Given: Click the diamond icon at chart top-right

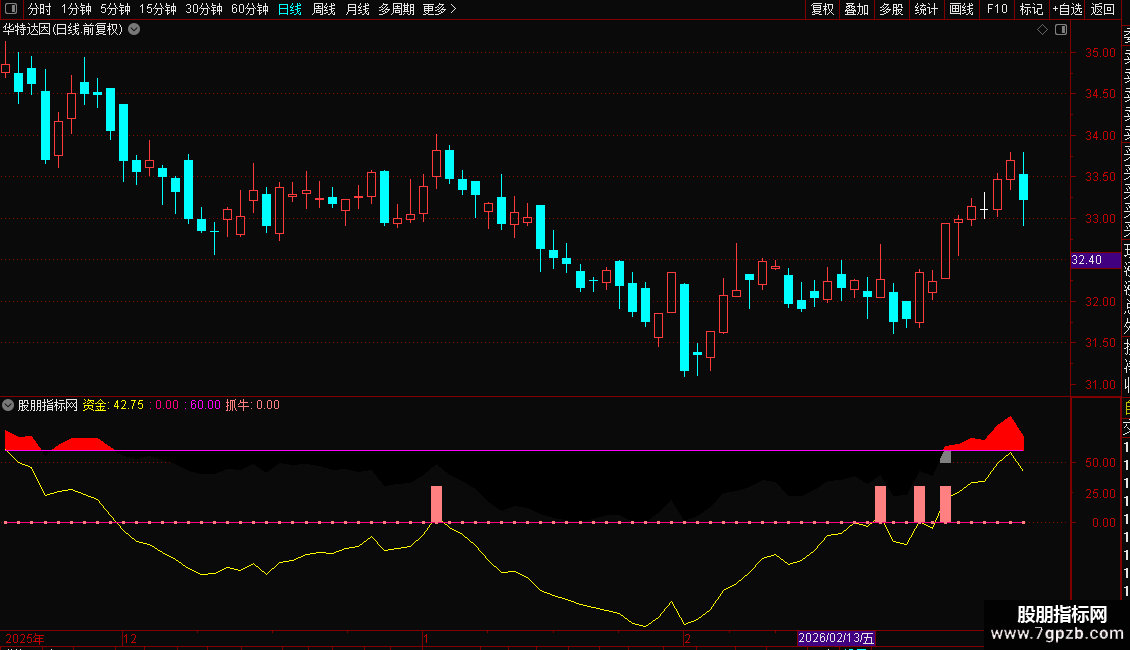Looking at the screenshot, I should pos(1042,30).
